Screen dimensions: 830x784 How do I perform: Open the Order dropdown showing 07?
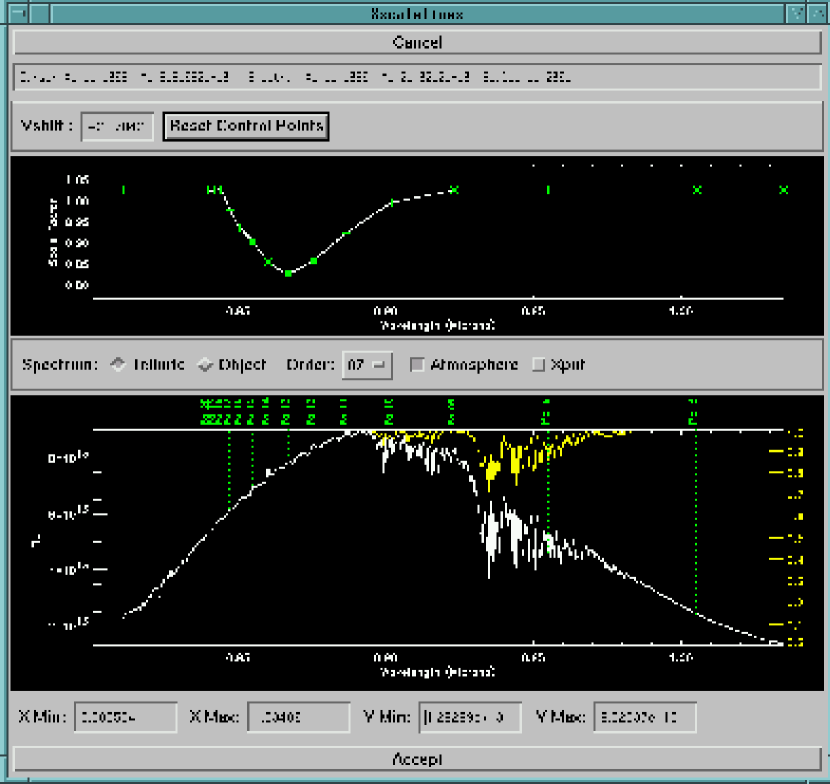(367, 365)
